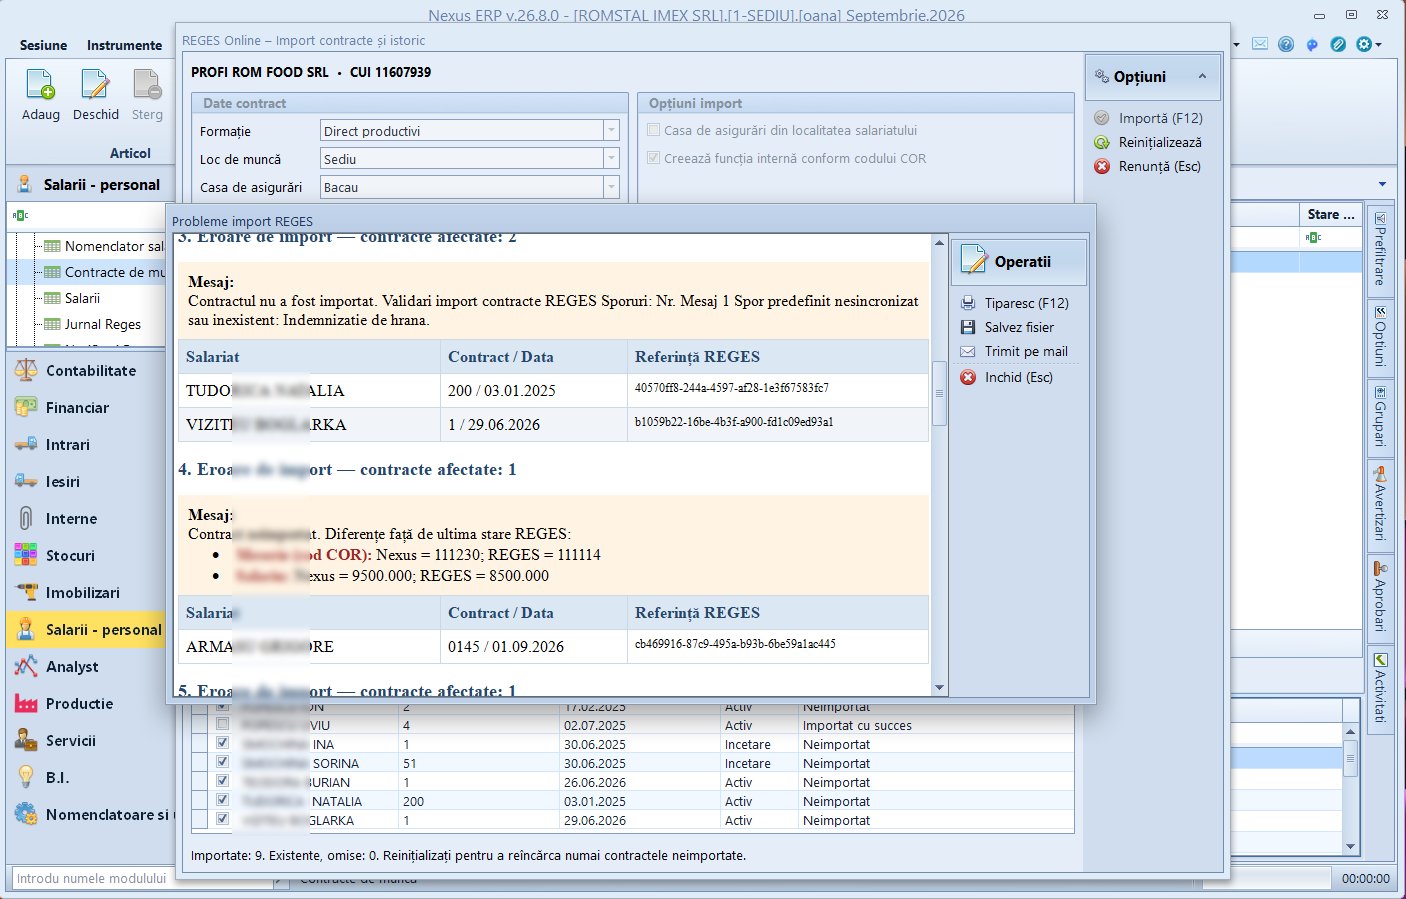Click the Deschid toolbar icon

point(95,85)
